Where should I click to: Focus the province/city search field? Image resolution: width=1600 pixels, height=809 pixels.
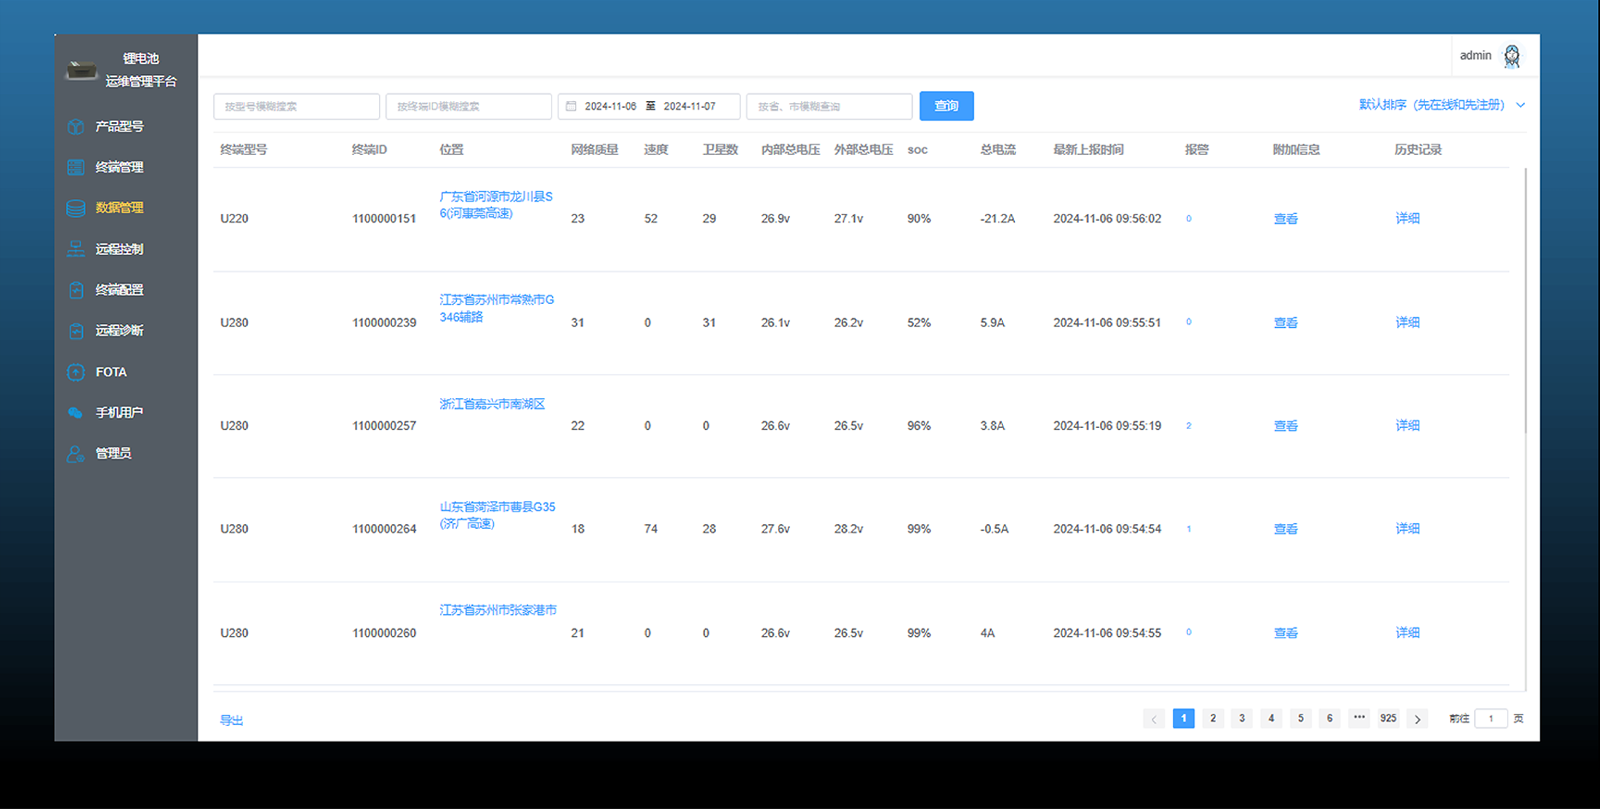click(829, 106)
